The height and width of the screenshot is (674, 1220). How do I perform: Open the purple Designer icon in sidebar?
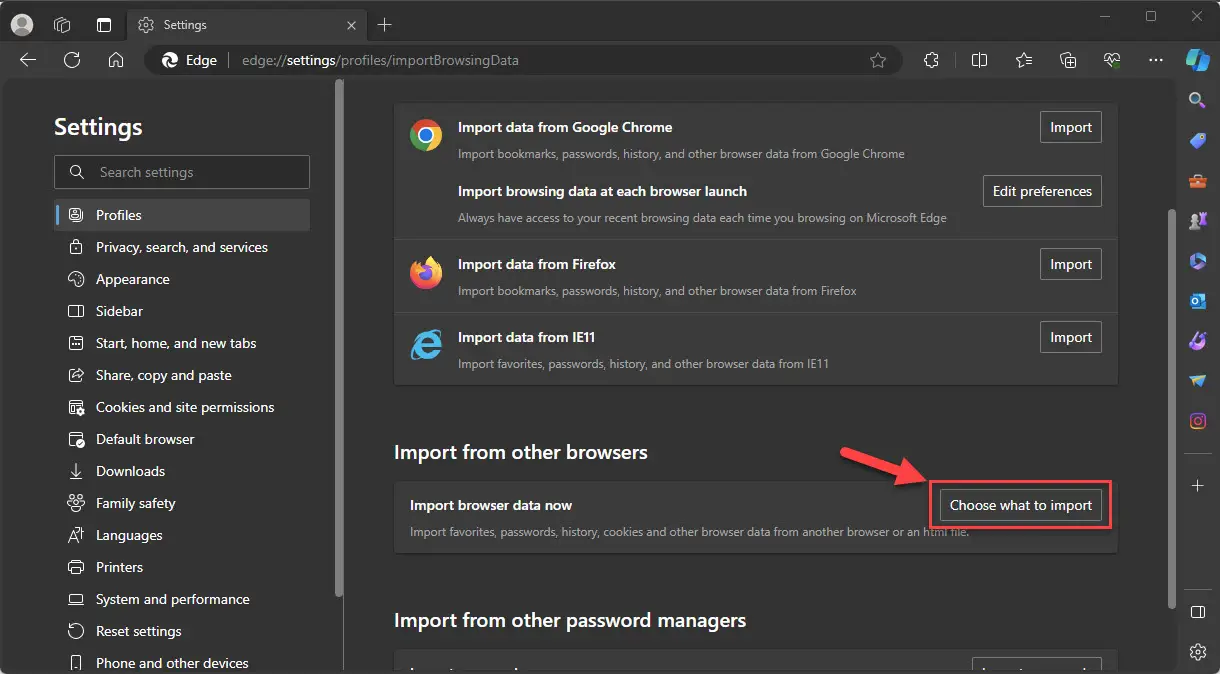1197,341
